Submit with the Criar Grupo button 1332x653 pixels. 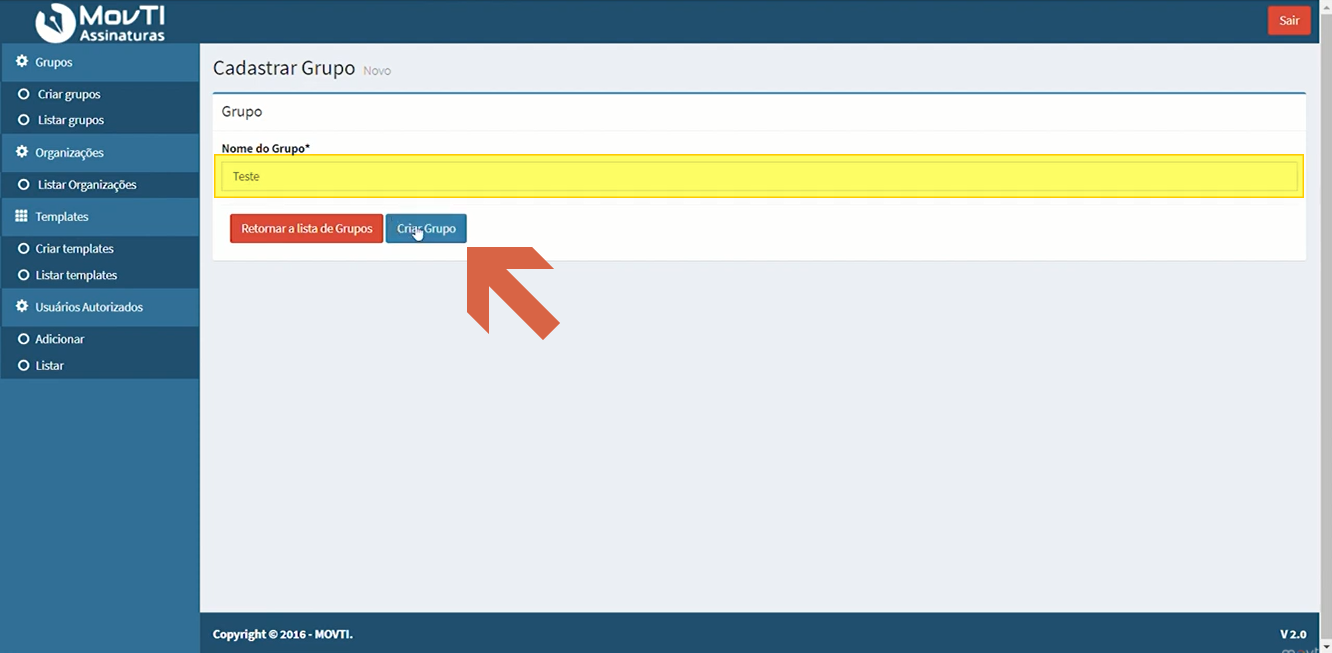coord(426,228)
